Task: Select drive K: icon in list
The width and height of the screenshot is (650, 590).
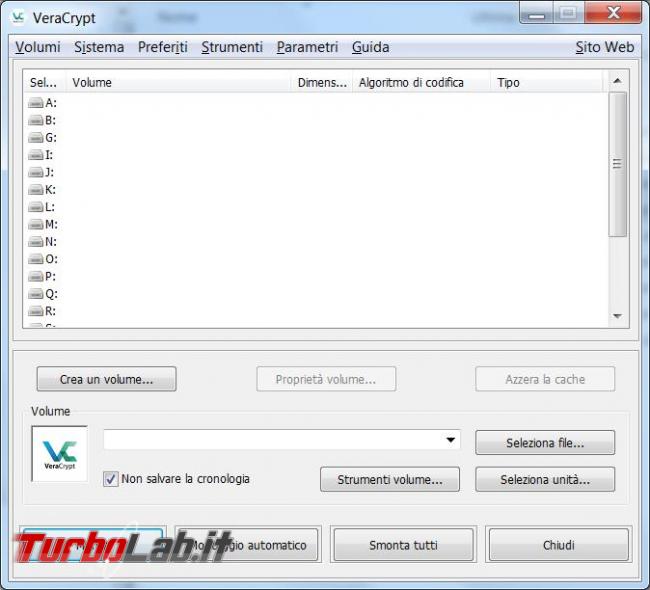Action: pos(36,189)
